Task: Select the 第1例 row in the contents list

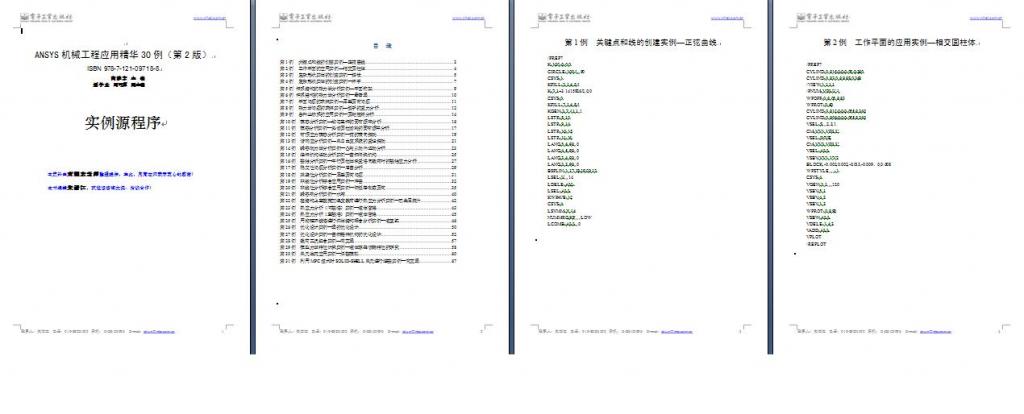Action: click(368, 63)
